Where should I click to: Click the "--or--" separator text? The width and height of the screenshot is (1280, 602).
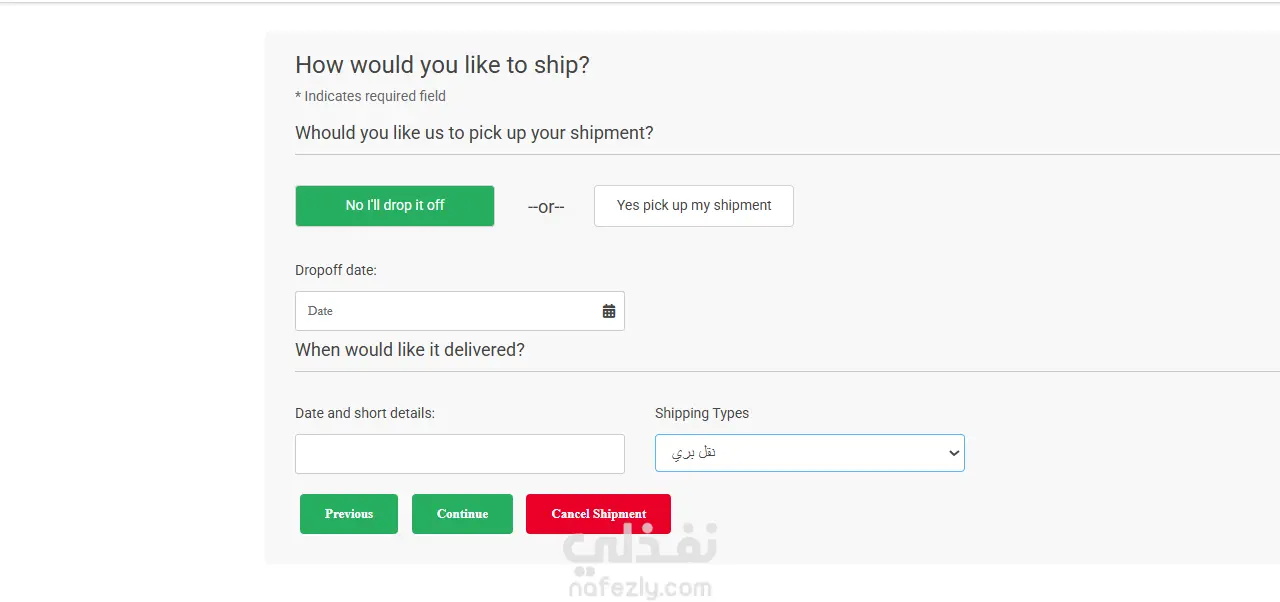point(546,207)
